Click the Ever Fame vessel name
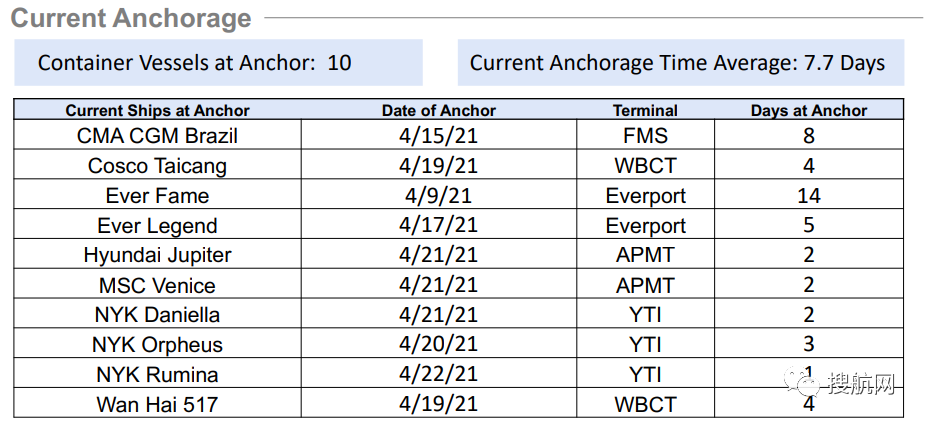Image resolution: width=925 pixels, height=424 pixels. [x=158, y=195]
